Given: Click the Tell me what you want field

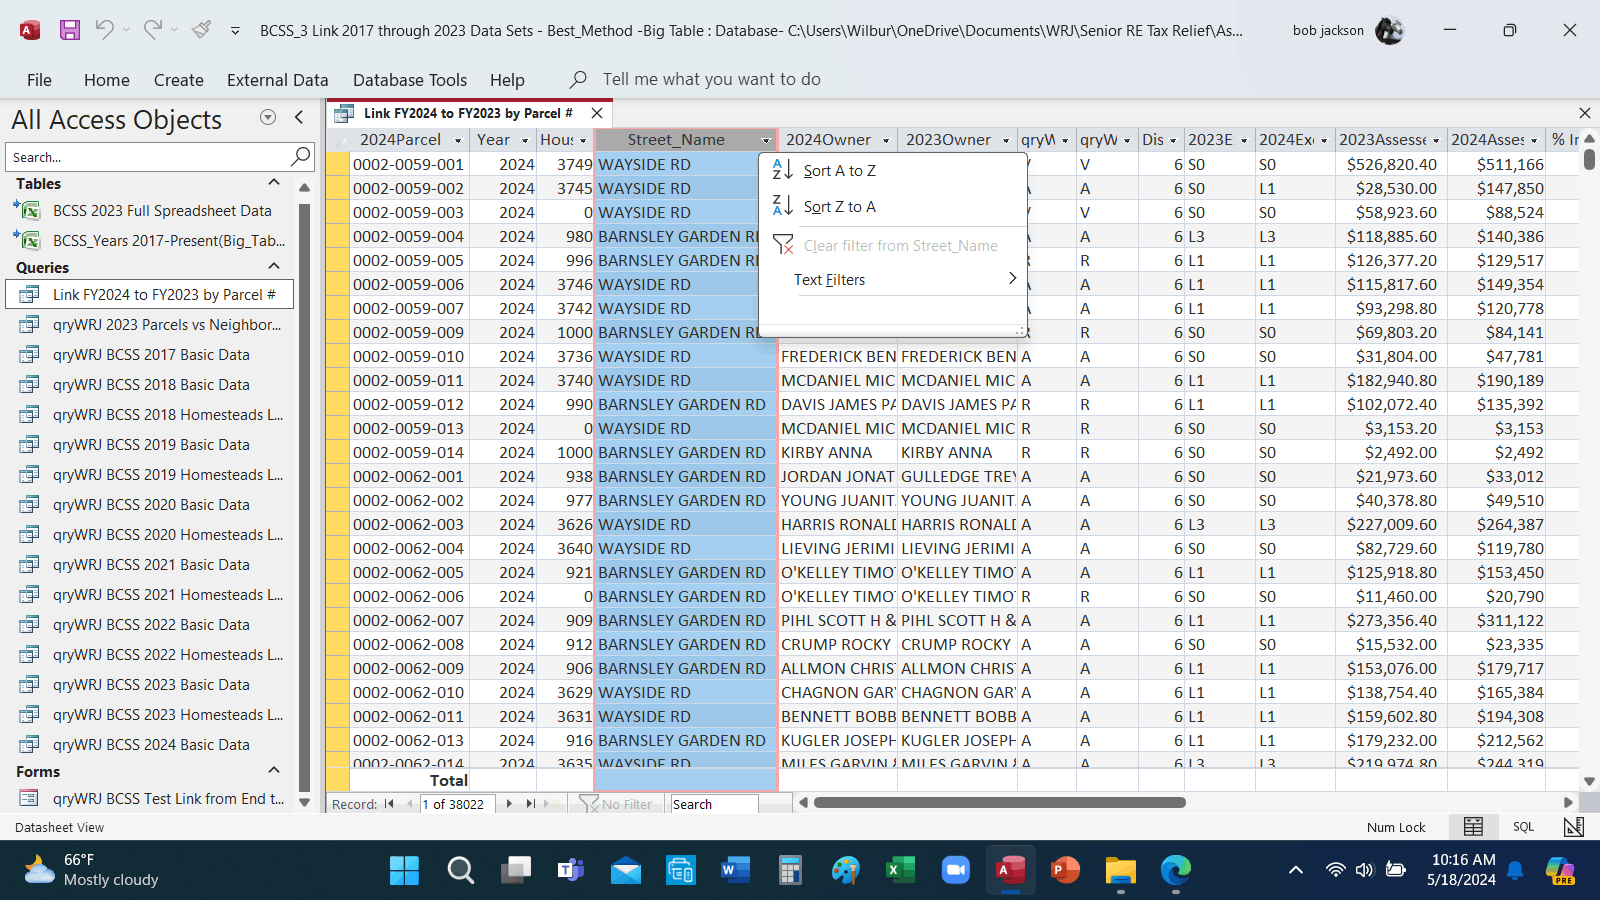Looking at the screenshot, I should click(x=711, y=79).
